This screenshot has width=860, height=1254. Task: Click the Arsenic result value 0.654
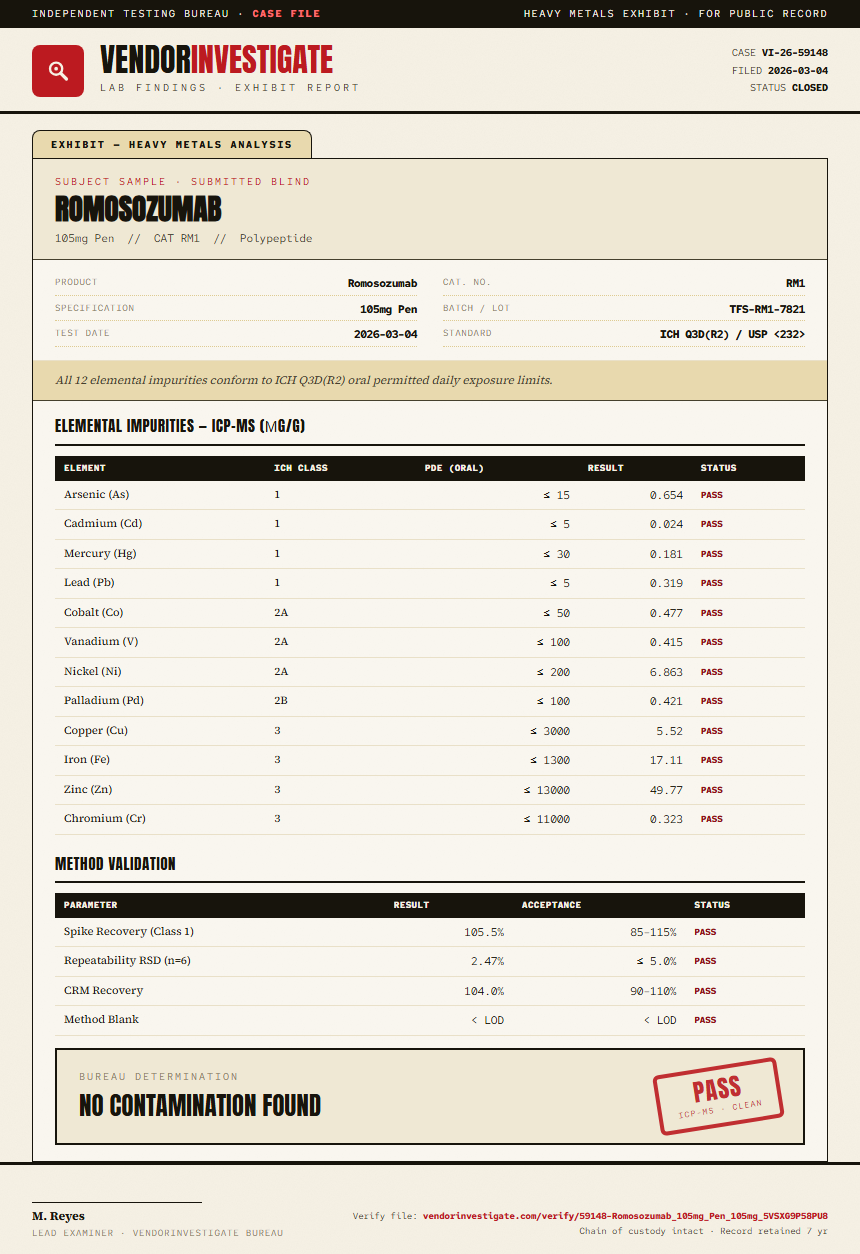click(667, 495)
